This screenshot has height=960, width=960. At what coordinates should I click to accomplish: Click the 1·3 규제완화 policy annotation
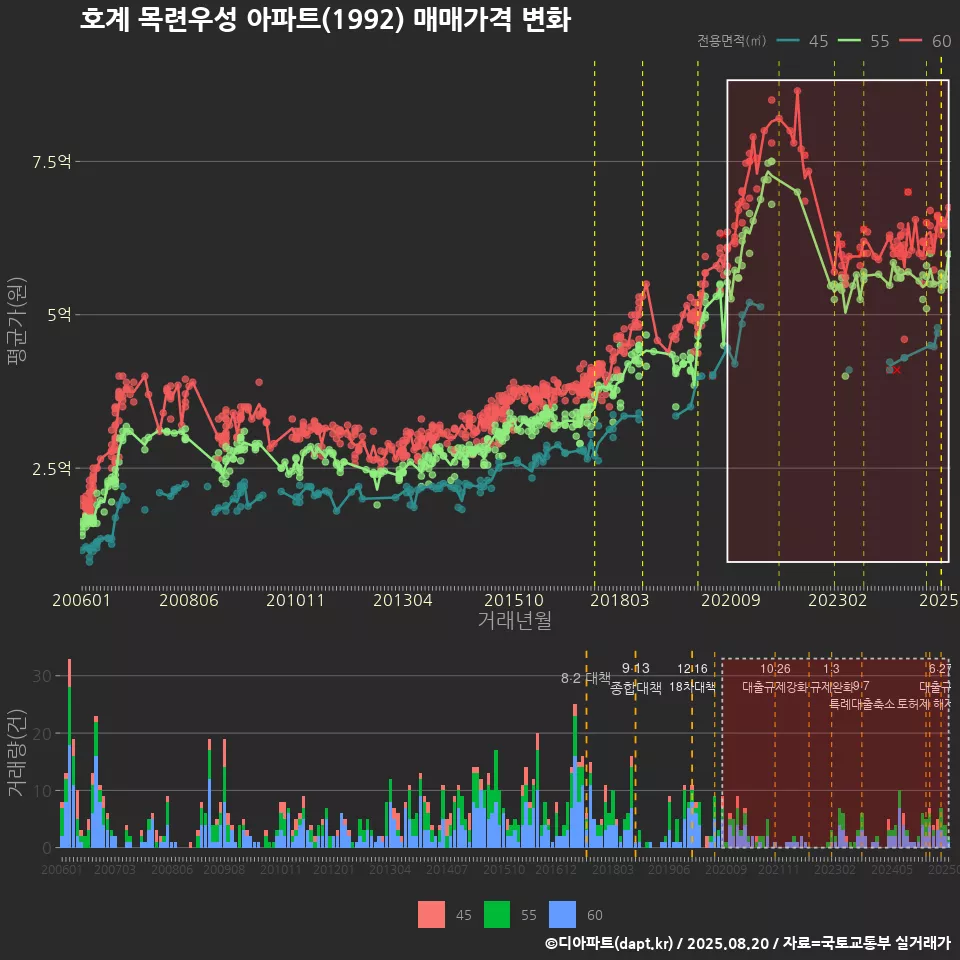click(x=831, y=678)
